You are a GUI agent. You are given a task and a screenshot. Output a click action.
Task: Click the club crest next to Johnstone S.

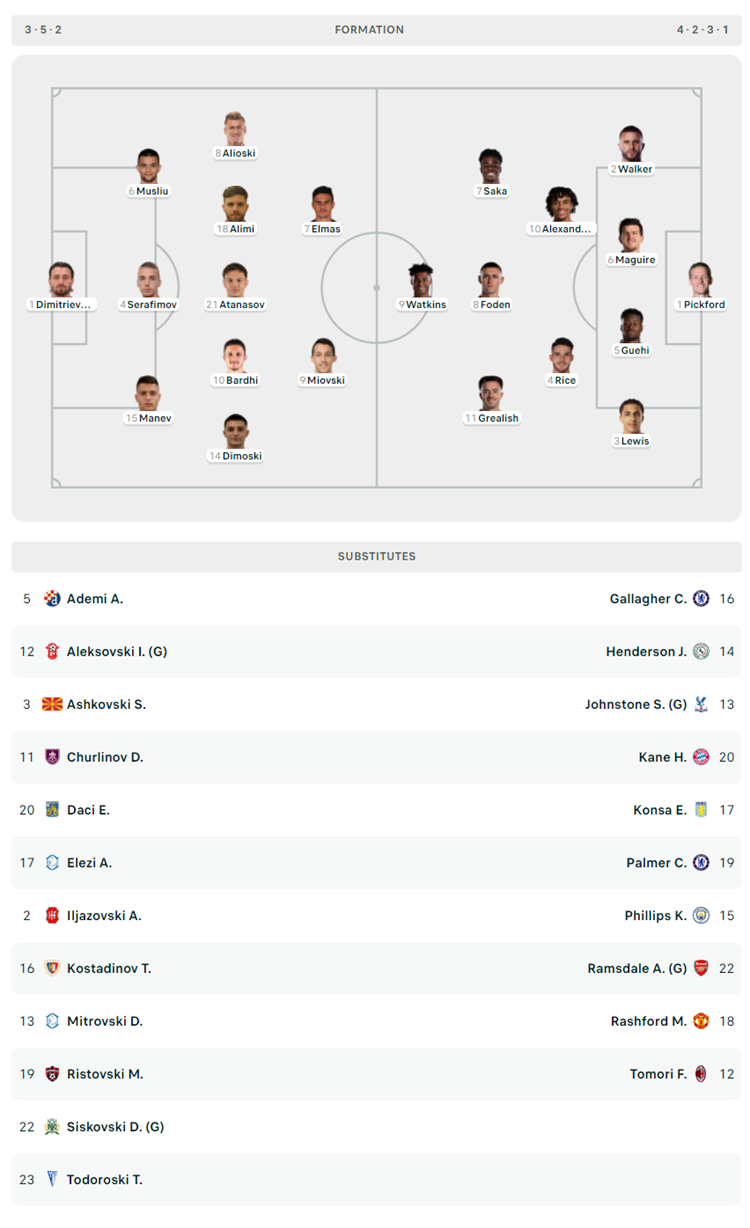pos(701,704)
